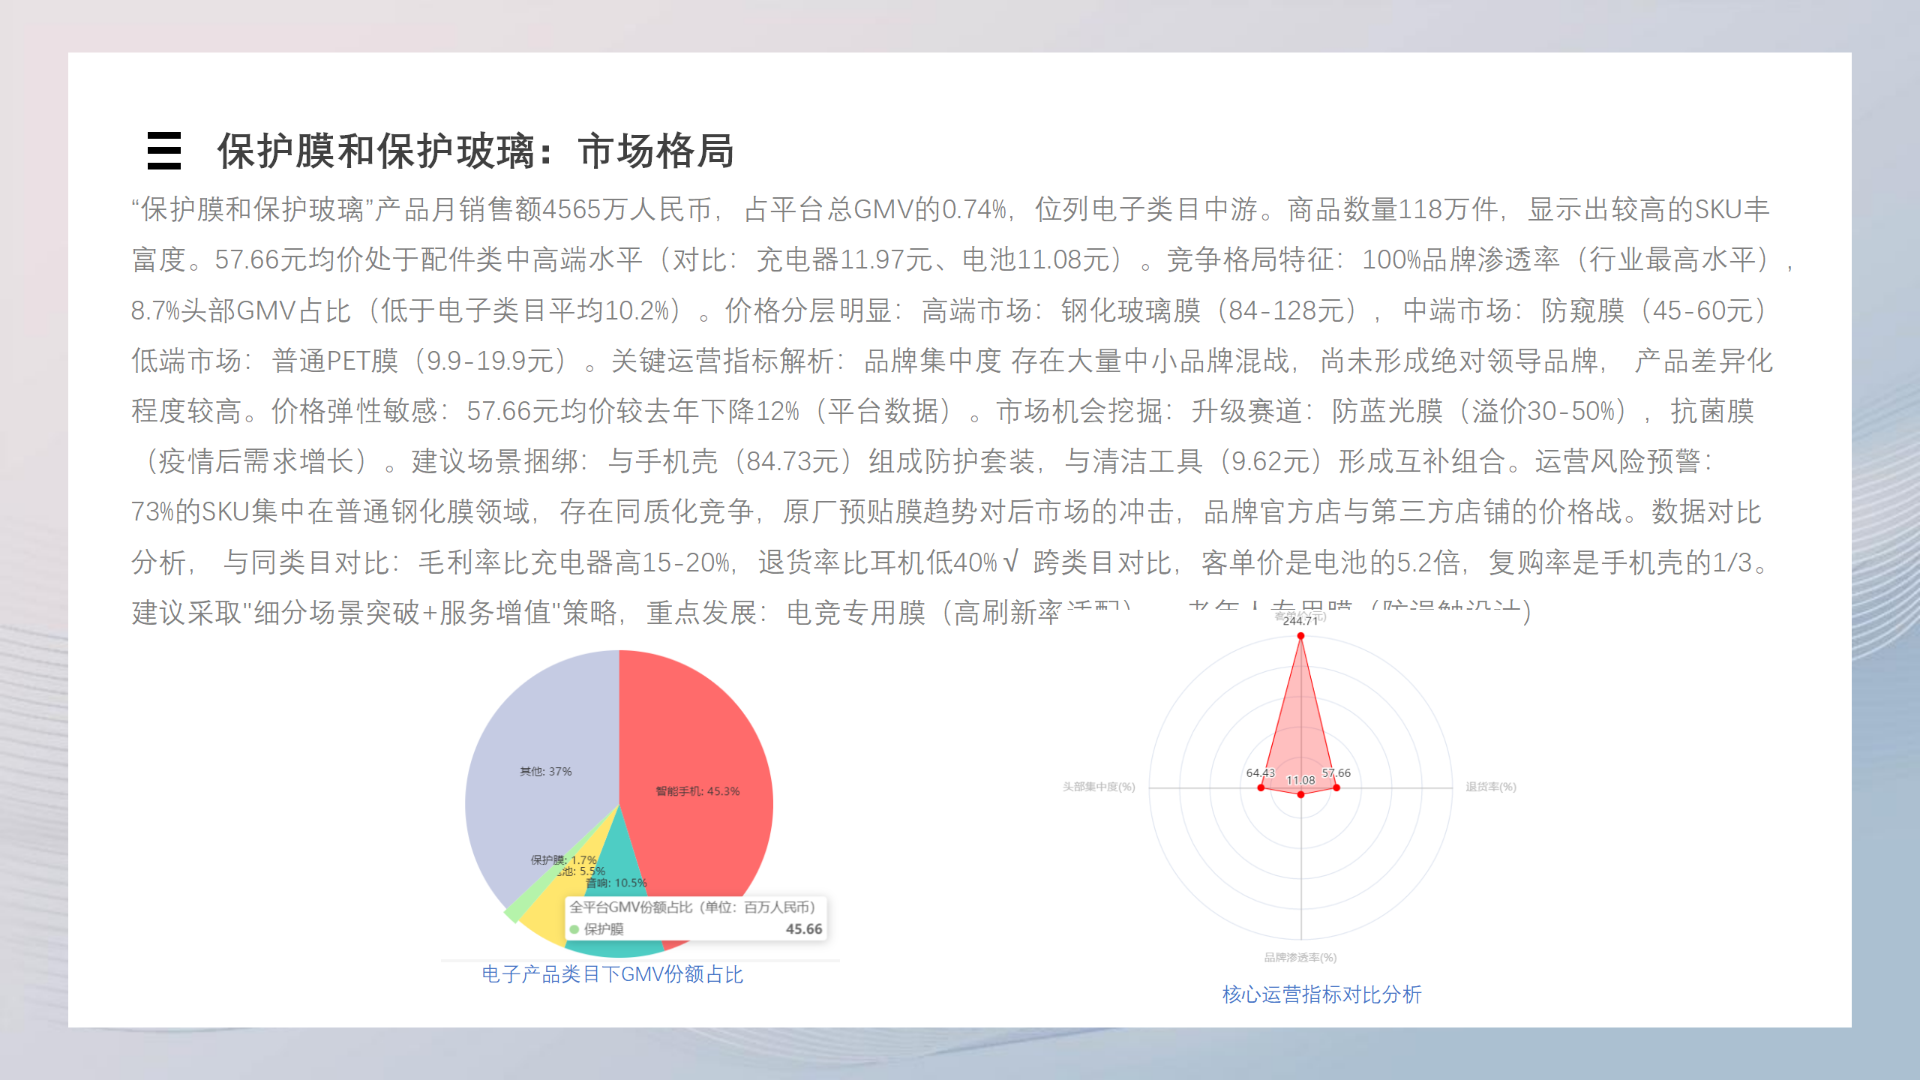Click the 音响: 10.5% pie label

point(616,883)
